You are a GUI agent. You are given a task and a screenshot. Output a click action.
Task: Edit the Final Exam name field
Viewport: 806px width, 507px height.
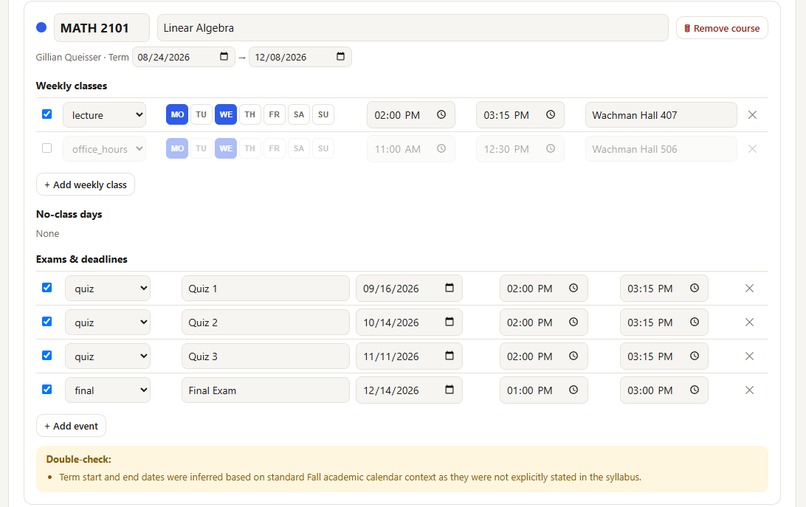pyautogui.click(x=265, y=390)
